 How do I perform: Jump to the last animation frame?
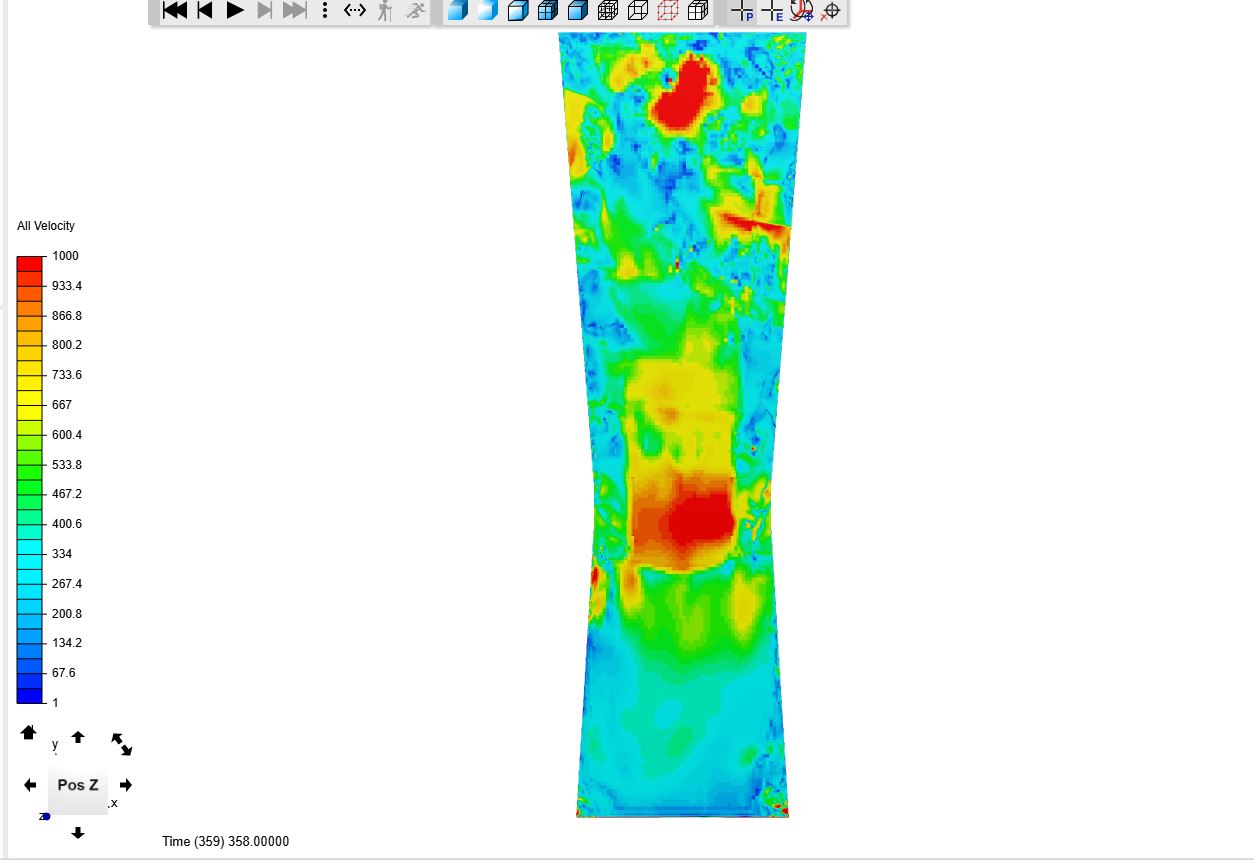295,11
